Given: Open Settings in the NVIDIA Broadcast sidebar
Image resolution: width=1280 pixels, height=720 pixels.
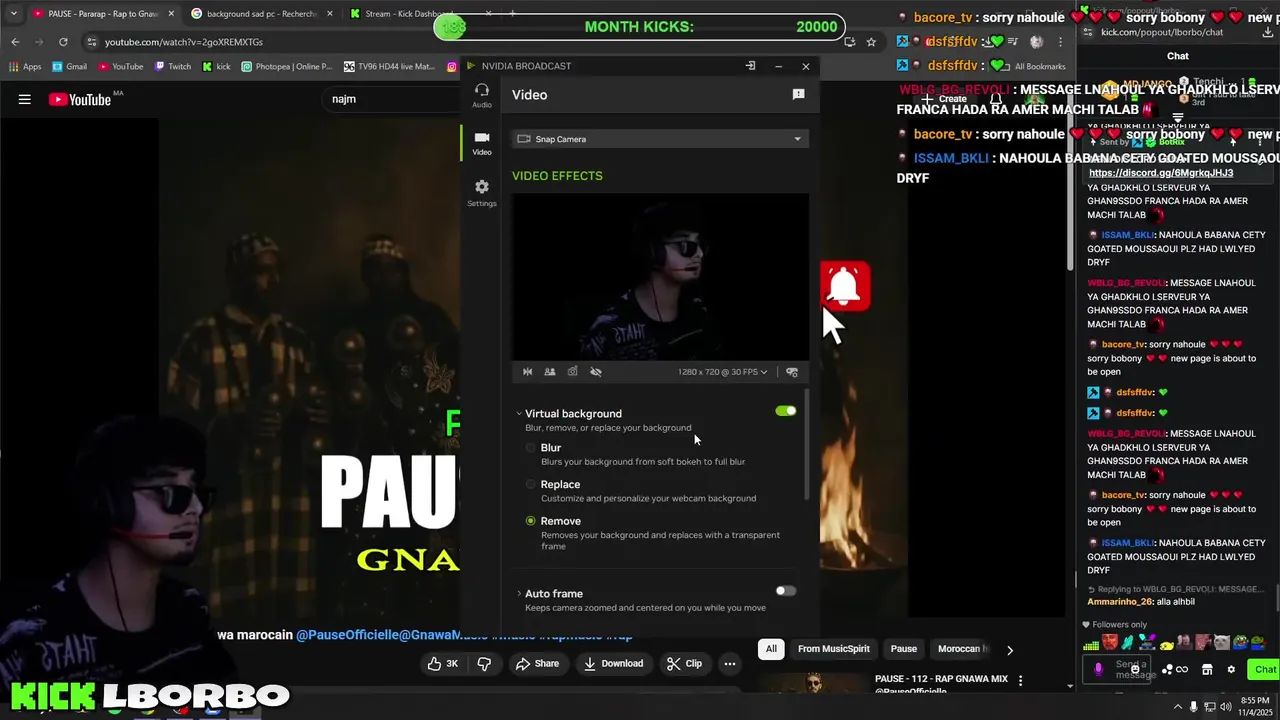Looking at the screenshot, I should pos(482,193).
